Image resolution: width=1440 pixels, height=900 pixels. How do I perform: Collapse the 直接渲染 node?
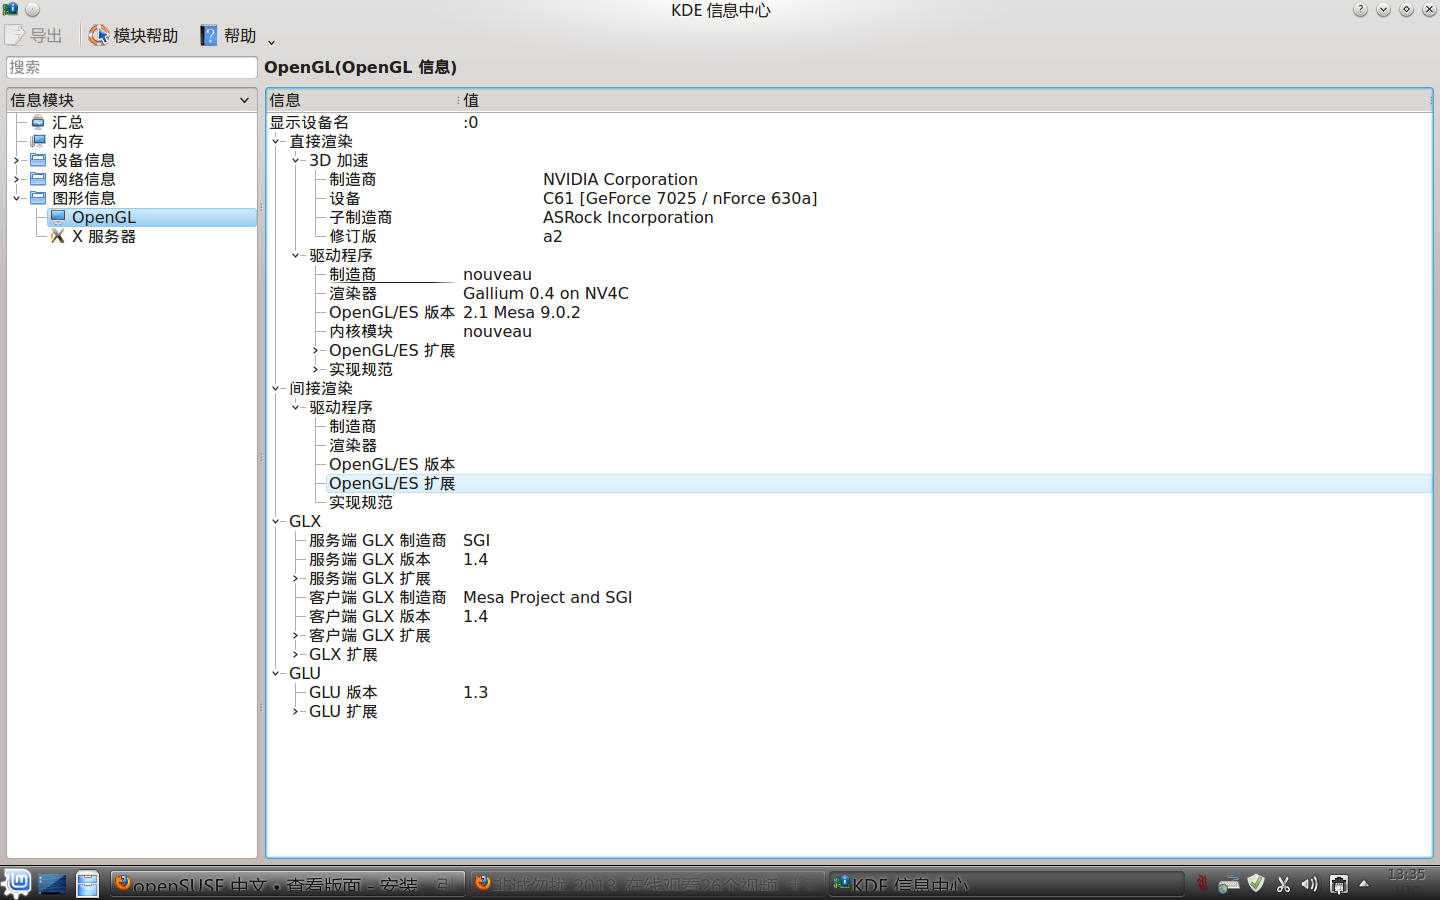tap(276, 141)
